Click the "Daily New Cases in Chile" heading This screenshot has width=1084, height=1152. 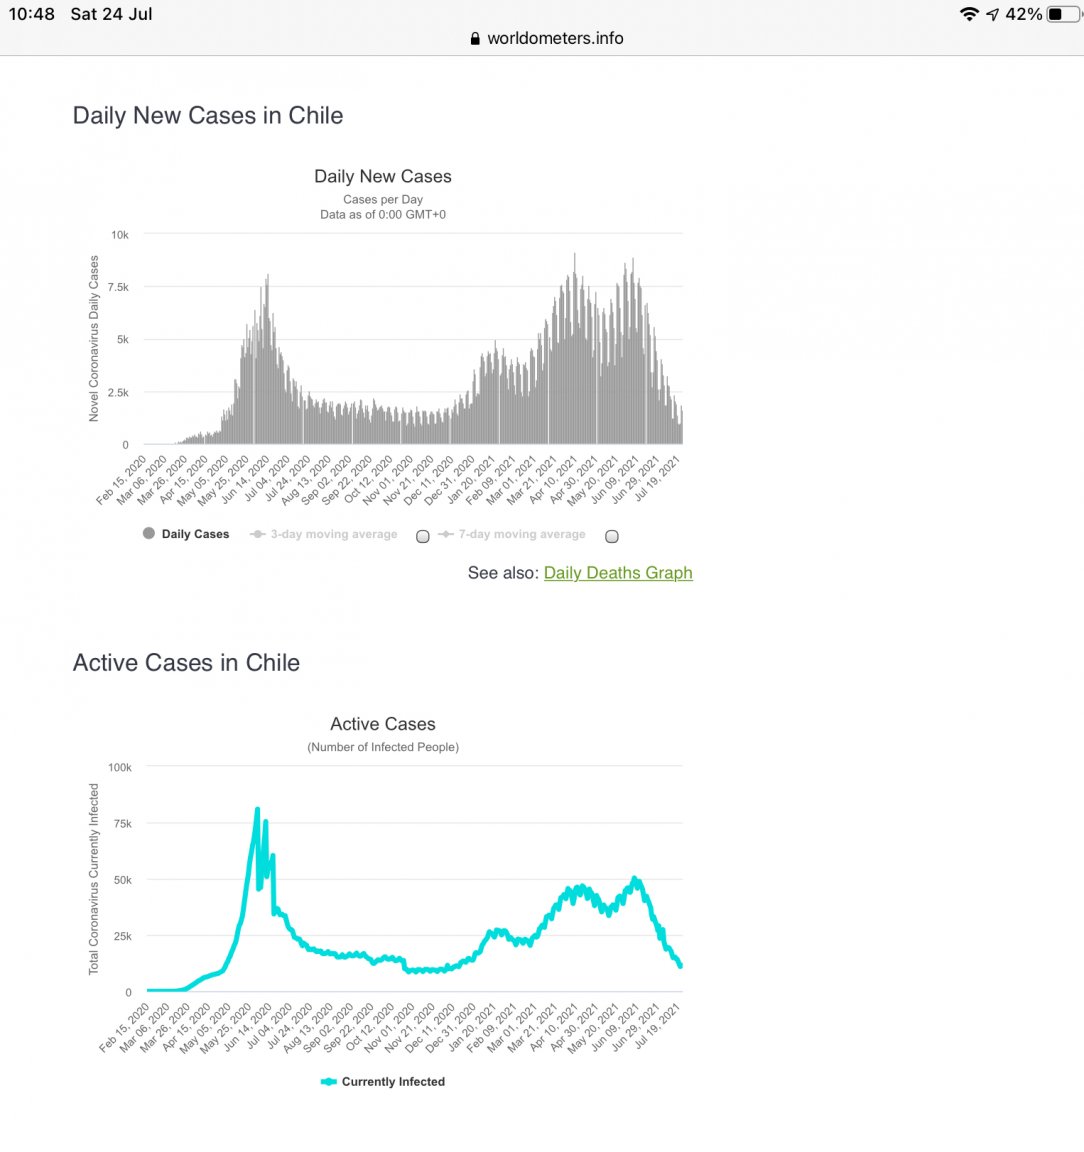pos(208,116)
